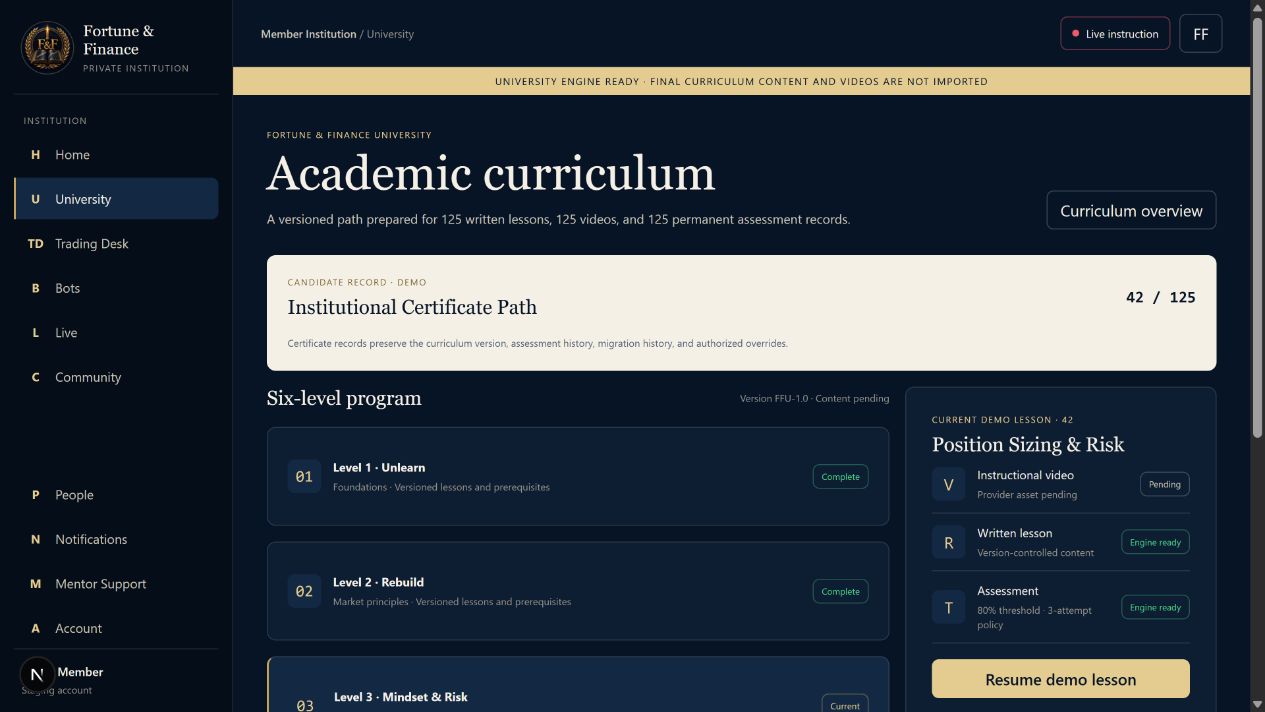This screenshot has height=712, width=1265.
Task: Open People page
Action: coord(116,495)
